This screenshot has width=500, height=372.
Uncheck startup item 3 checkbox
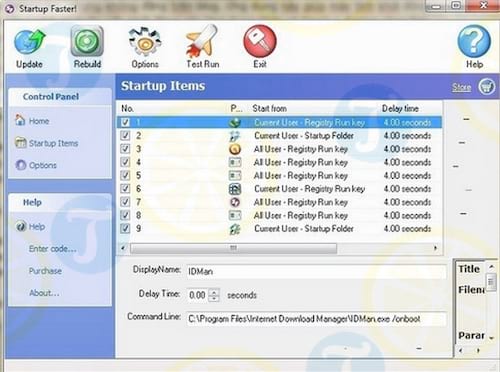point(125,149)
